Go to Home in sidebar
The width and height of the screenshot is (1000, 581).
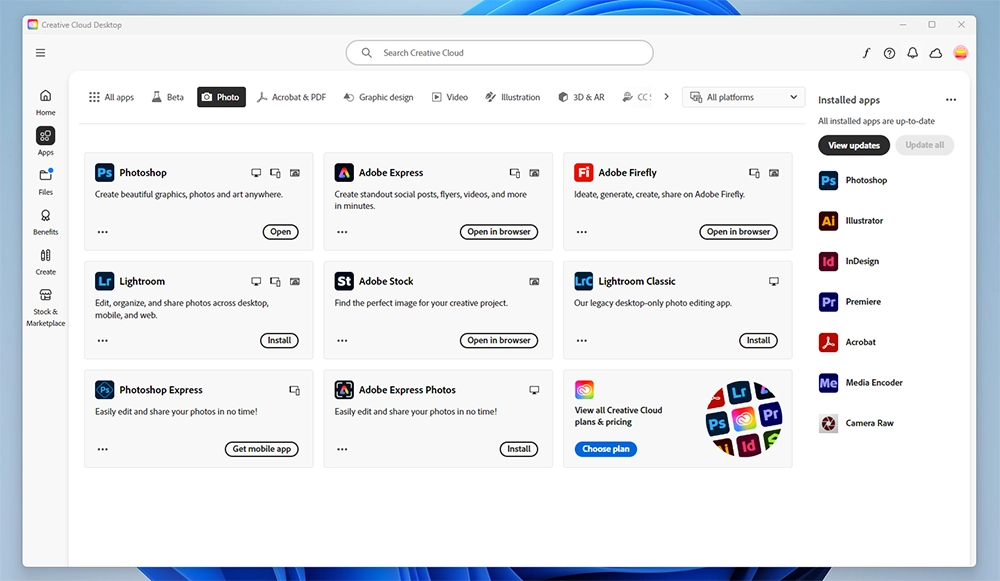tap(45, 102)
